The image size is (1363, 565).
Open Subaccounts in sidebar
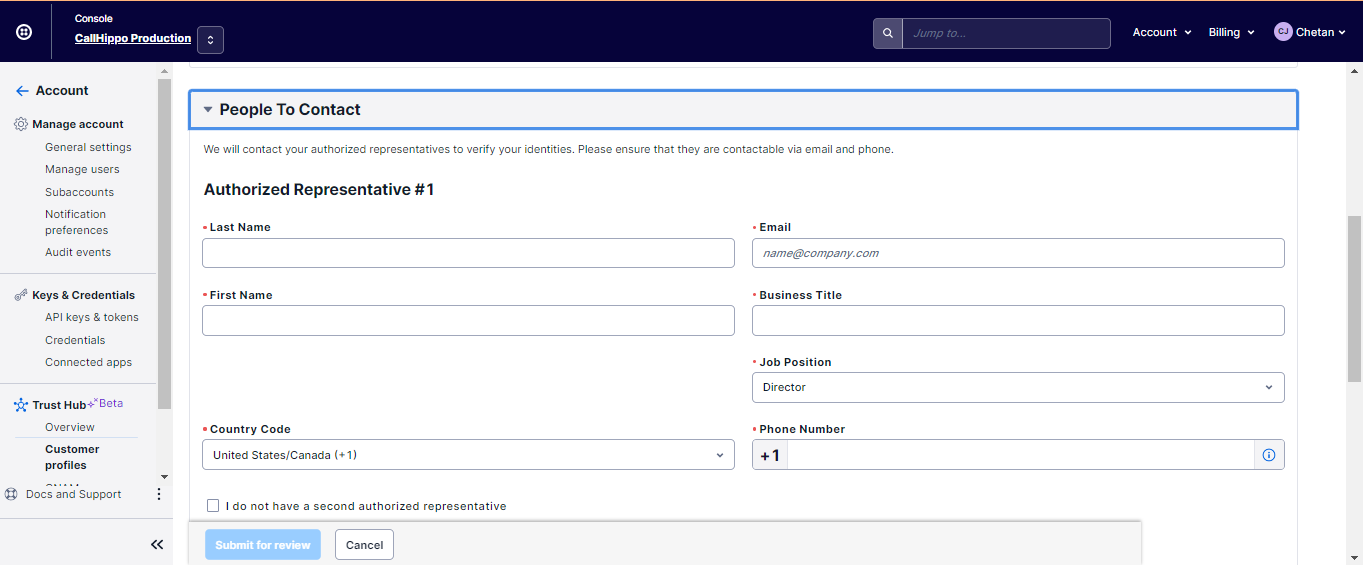click(x=79, y=192)
